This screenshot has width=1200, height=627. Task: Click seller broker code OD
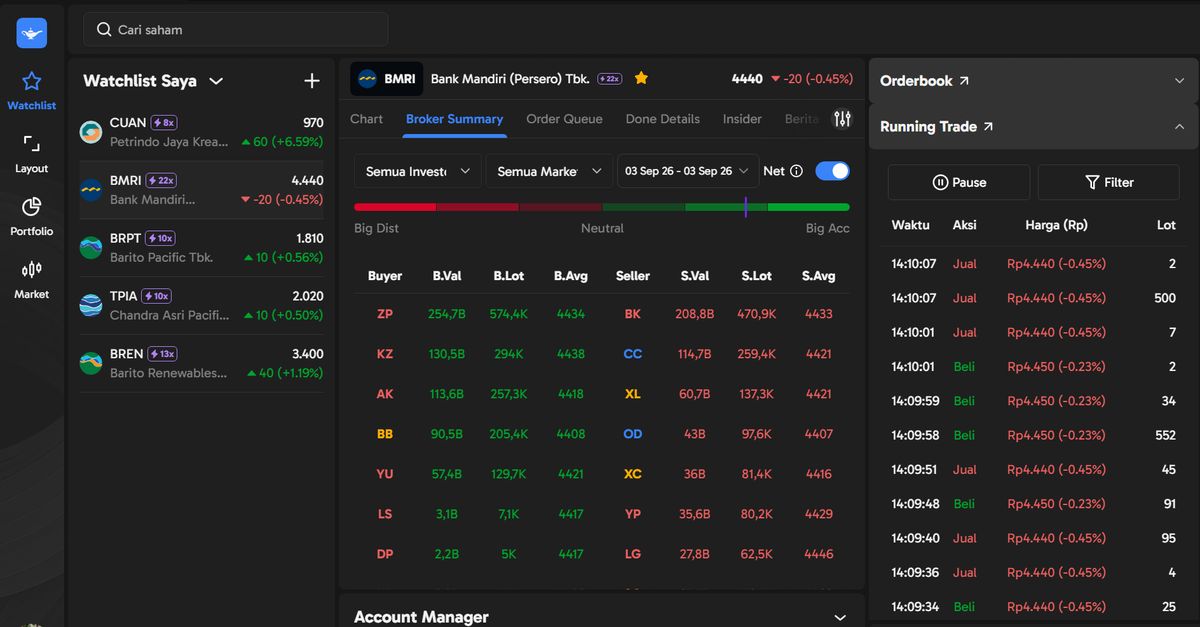point(633,434)
